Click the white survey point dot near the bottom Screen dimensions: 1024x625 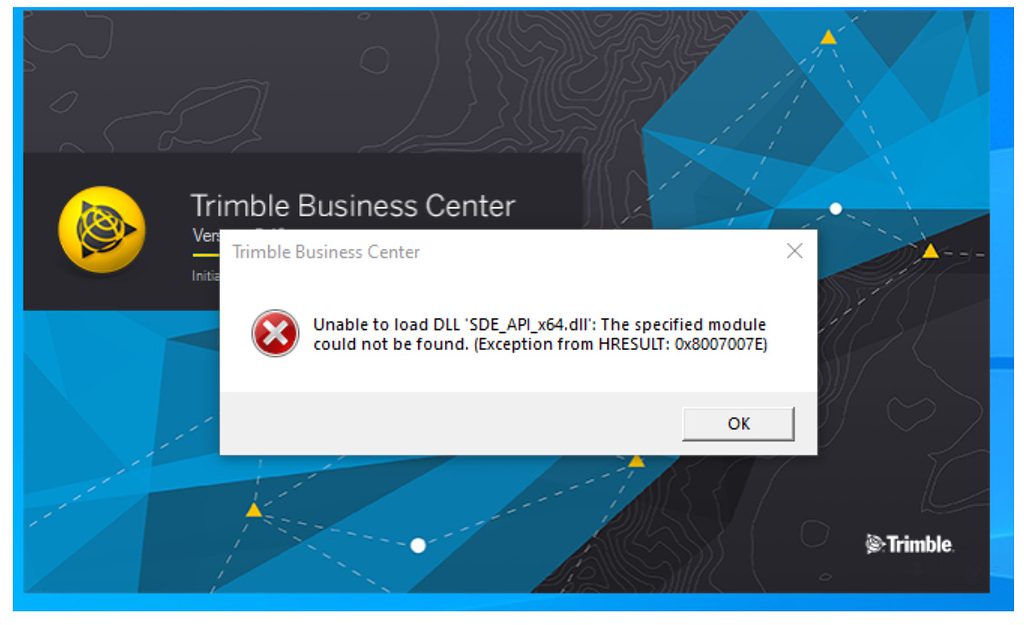tap(418, 545)
